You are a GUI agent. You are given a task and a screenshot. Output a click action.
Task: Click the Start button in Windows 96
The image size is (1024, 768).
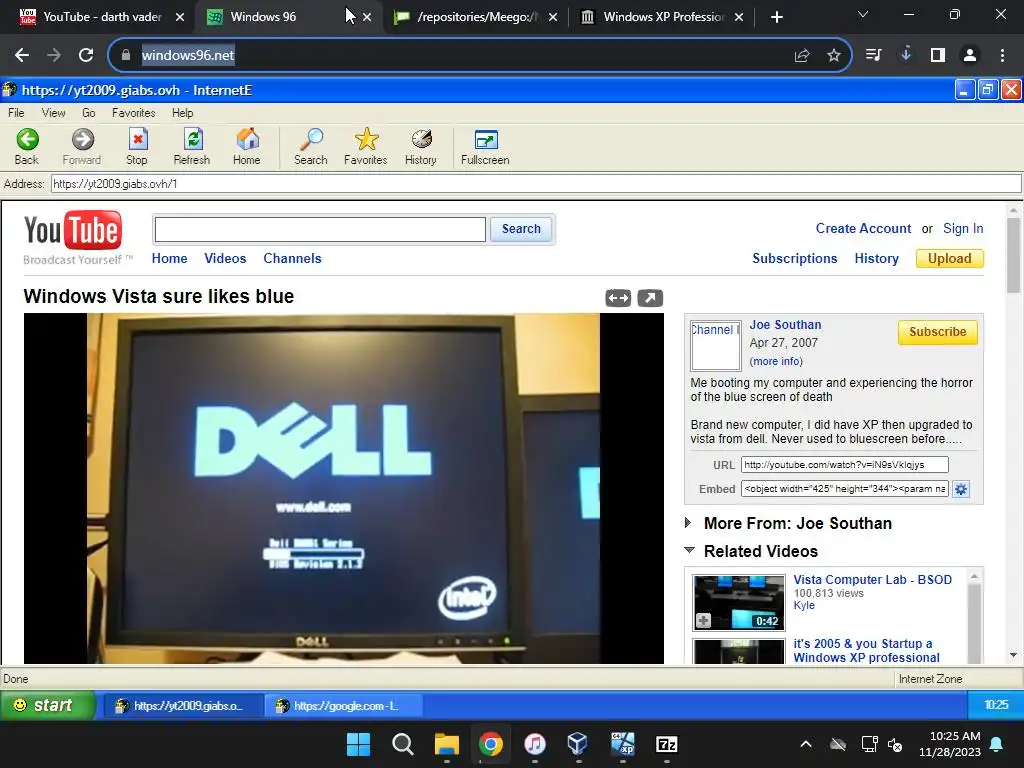tap(48, 705)
